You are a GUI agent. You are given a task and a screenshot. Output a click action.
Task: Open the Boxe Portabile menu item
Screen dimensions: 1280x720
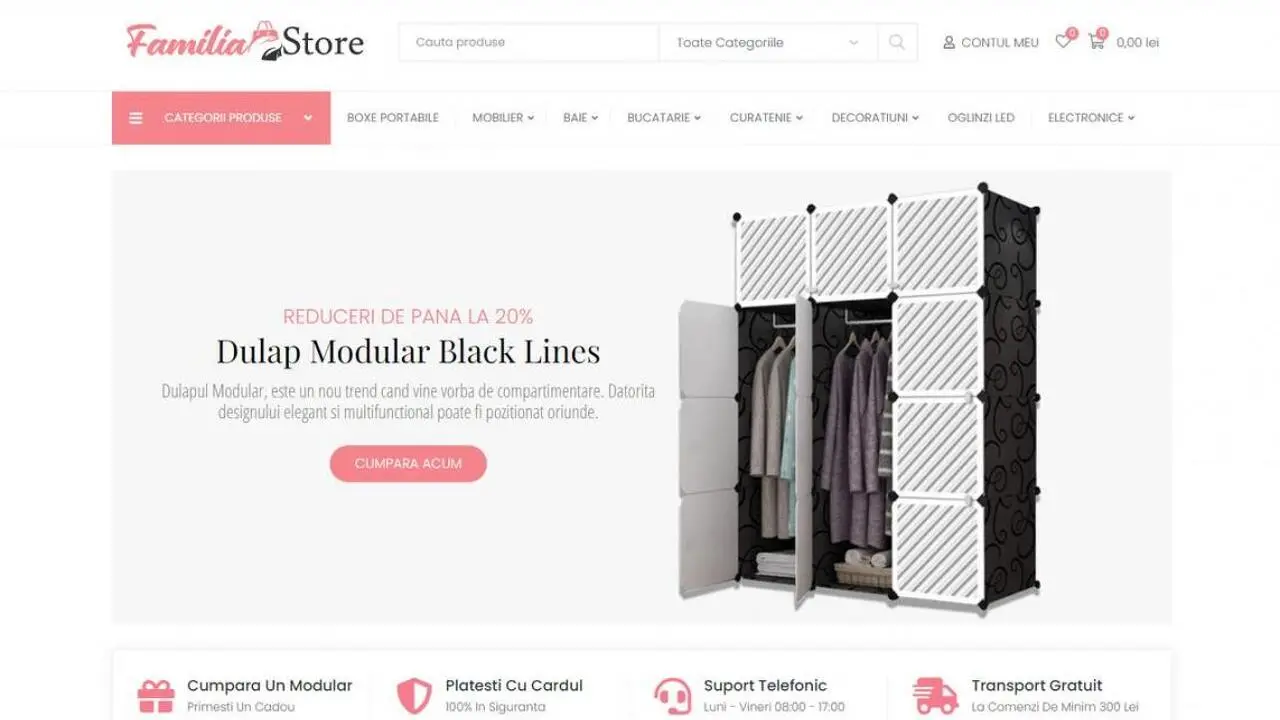click(393, 118)
